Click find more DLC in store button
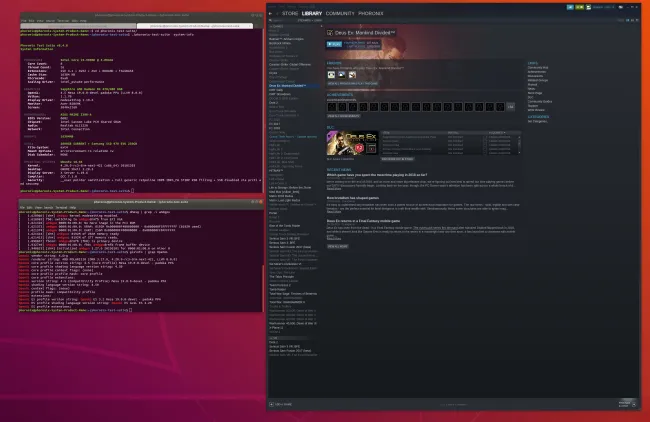This screenshot has height=422, width=650. click(397, 159)
